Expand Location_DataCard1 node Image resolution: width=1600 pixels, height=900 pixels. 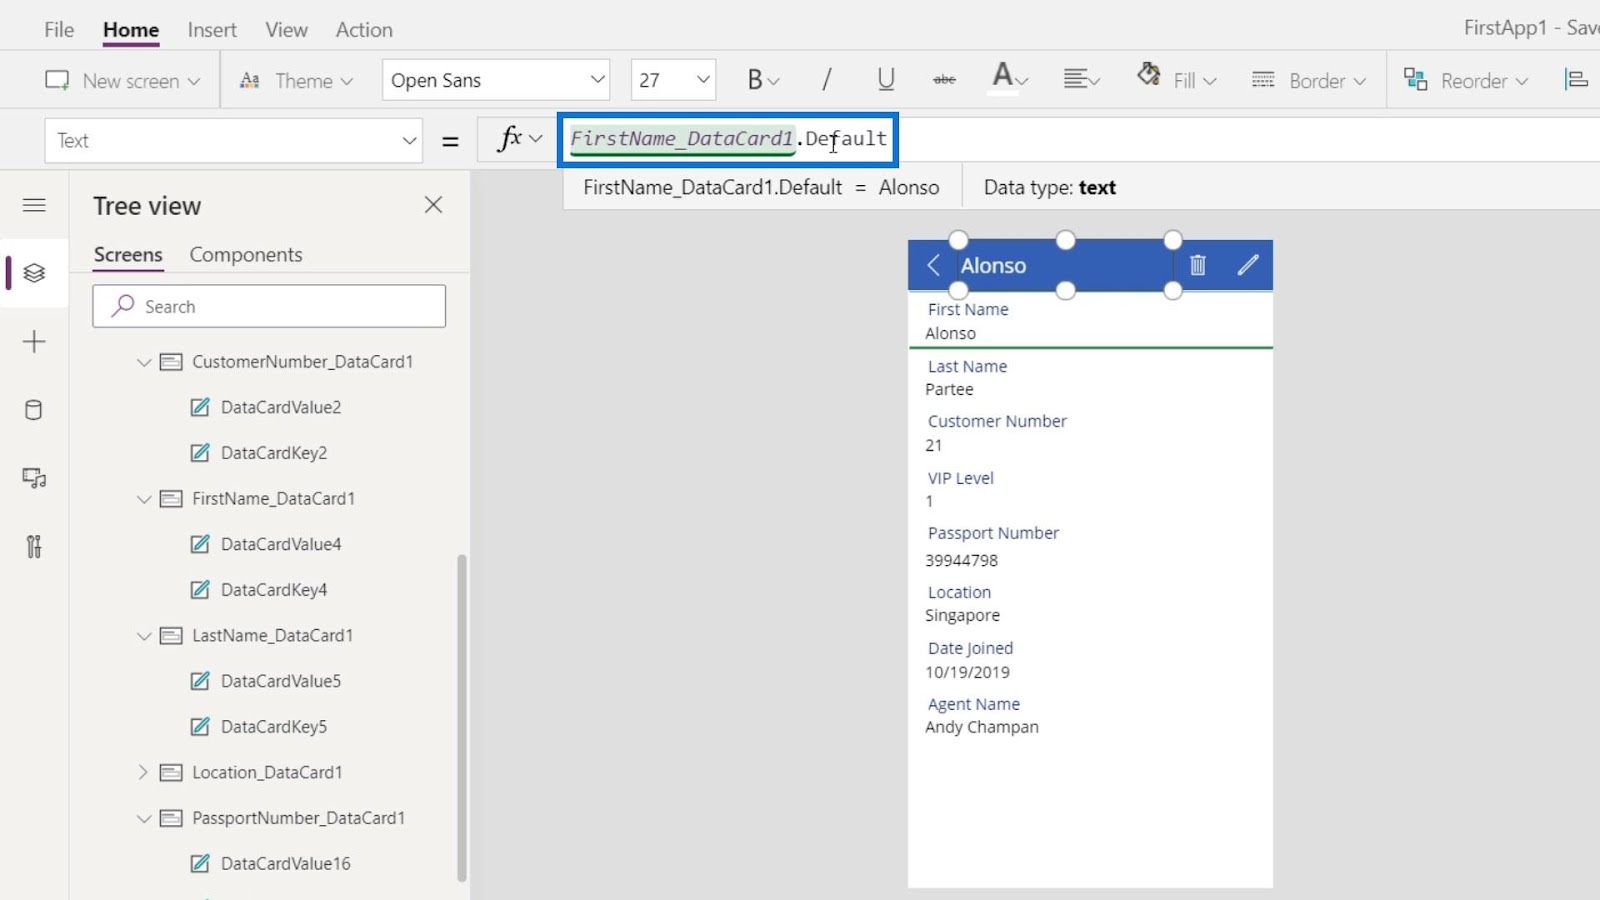point(143,772)
